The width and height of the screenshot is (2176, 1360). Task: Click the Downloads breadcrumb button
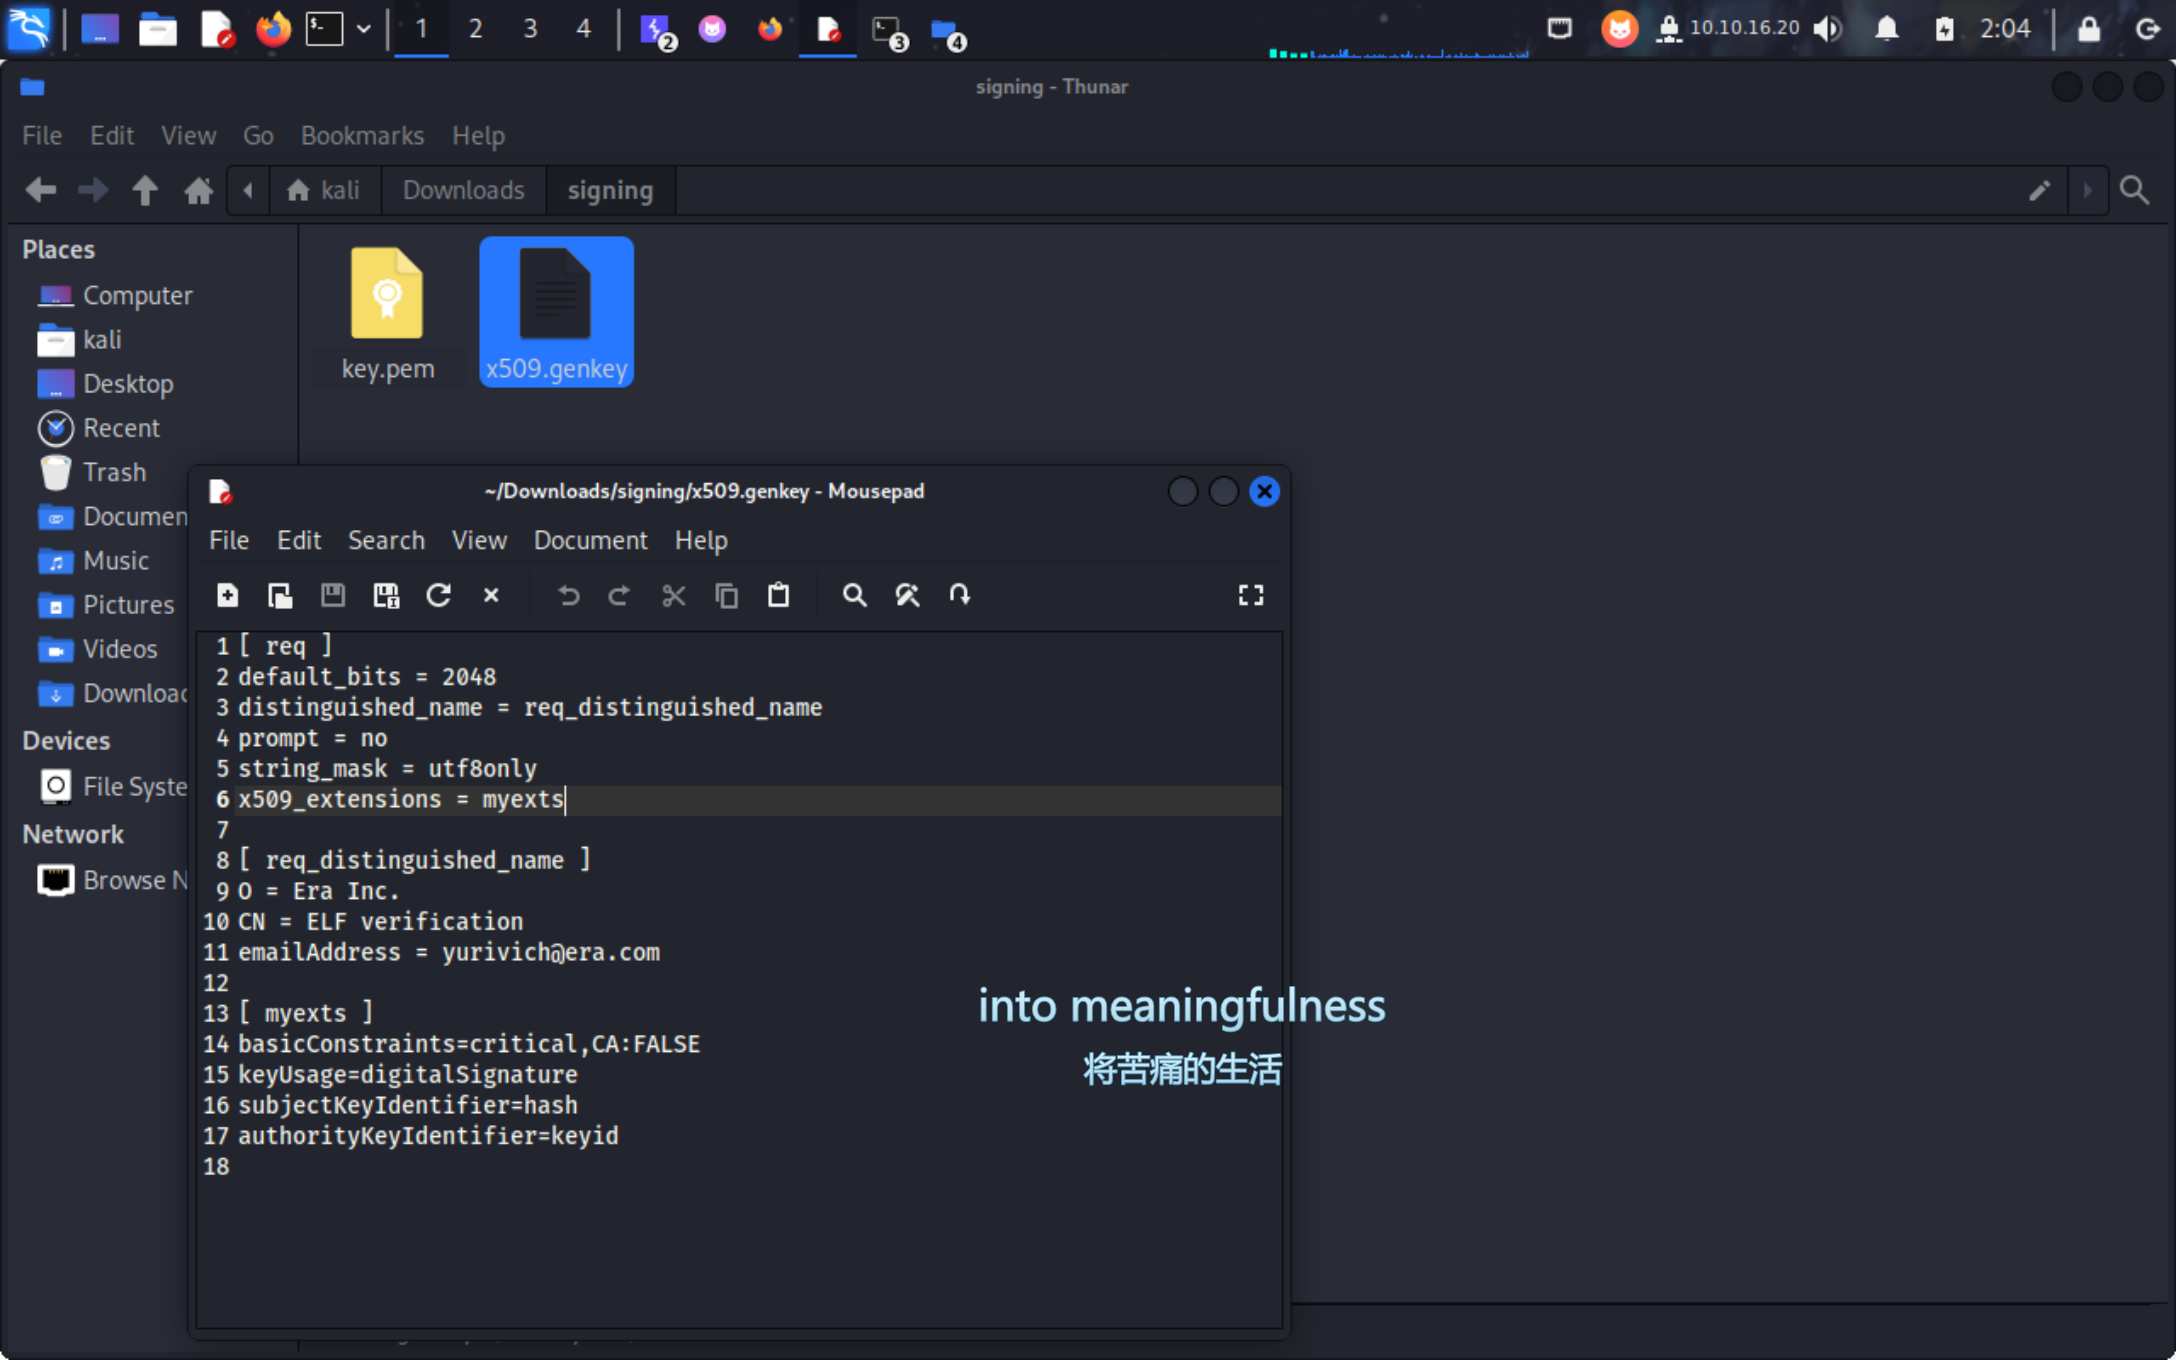click(463, 190)
